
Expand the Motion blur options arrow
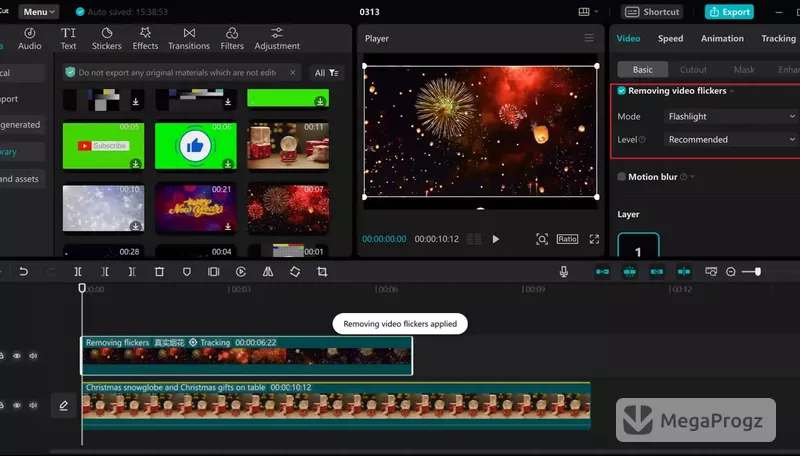point(692,176)
